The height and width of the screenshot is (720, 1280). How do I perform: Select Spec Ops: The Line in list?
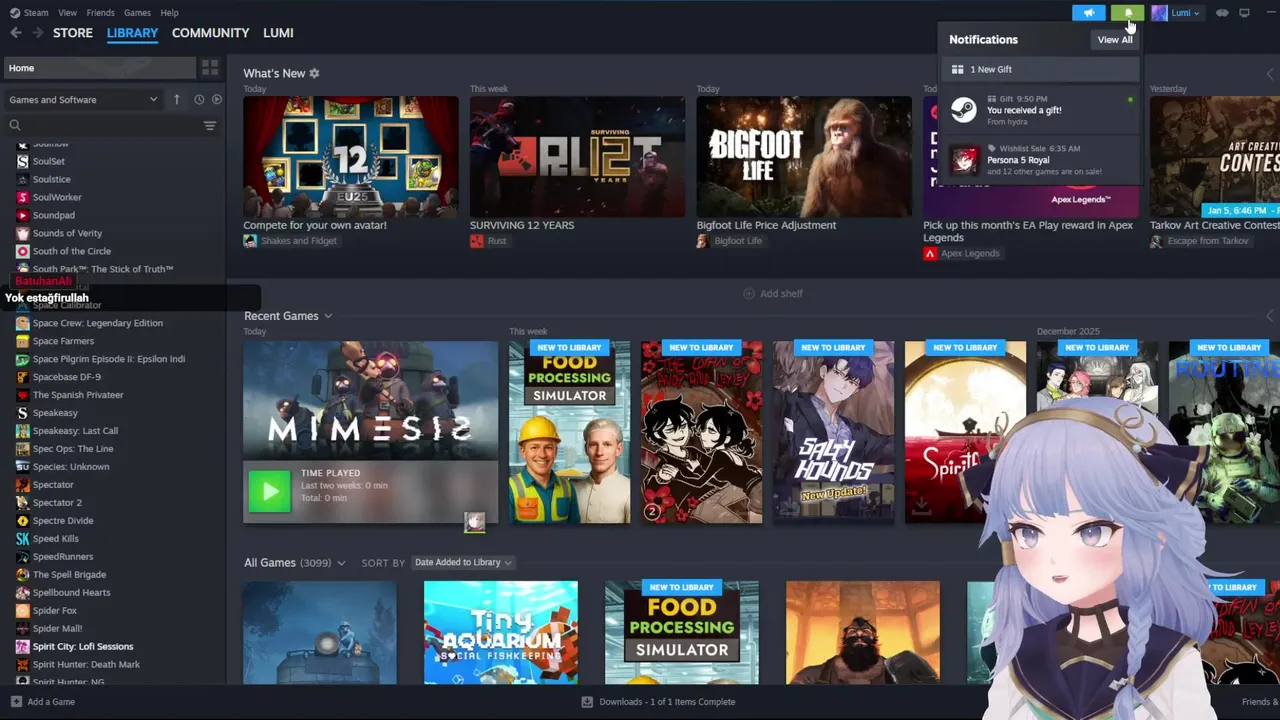click(73, 449)
